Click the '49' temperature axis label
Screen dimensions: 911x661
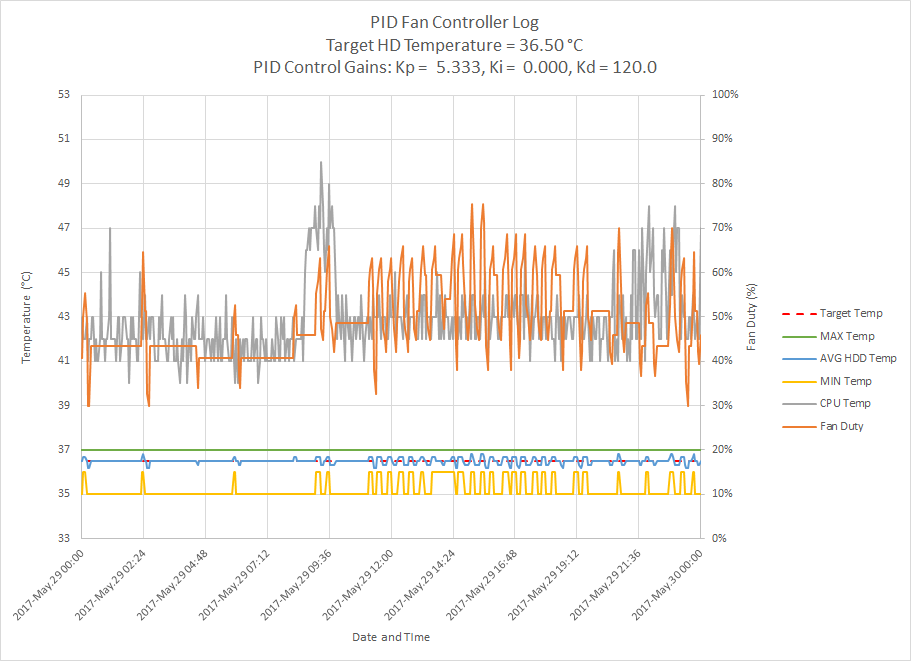pyautogui.click(x=64, y=183)
